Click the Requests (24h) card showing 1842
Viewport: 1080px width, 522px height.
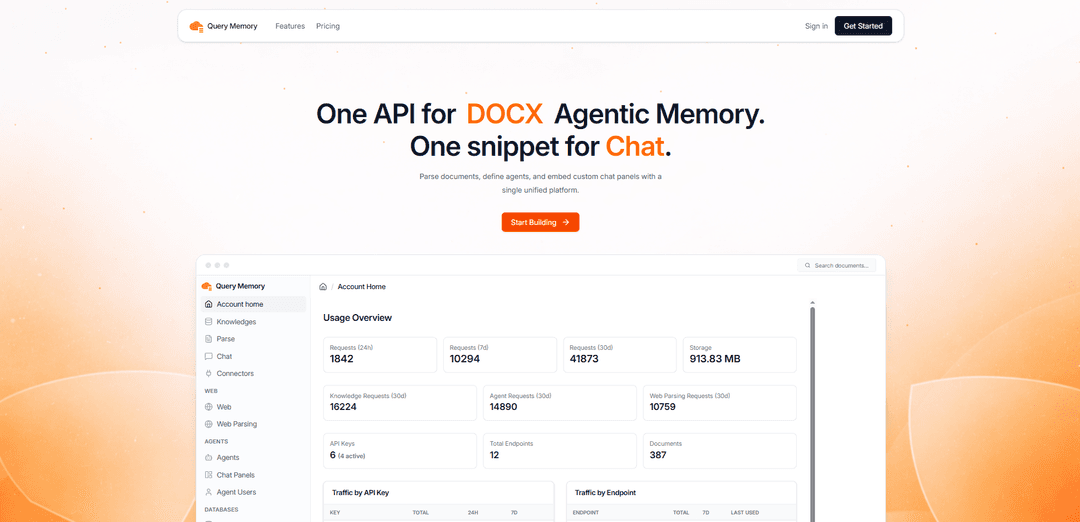(380, 355)
